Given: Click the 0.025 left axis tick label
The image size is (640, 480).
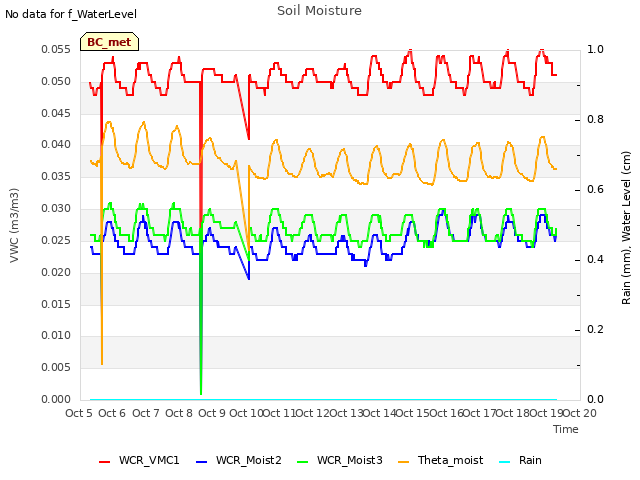Looking at the screenshot, I should click(56, 240).
